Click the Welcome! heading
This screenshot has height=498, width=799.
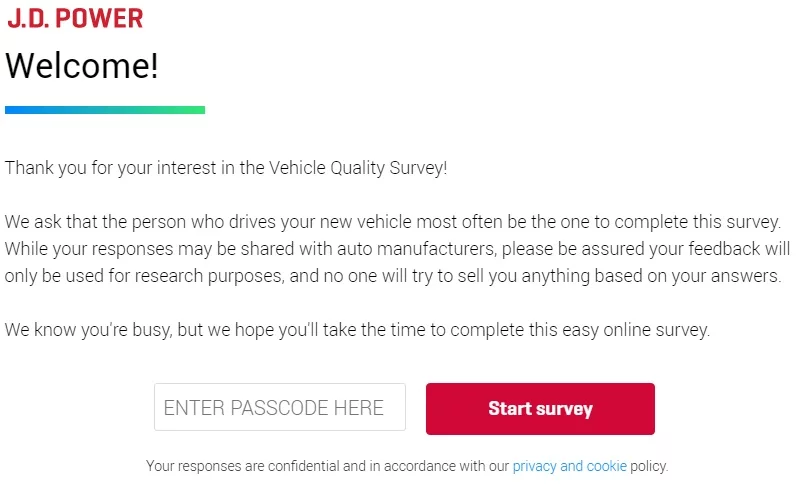point(82,66)
